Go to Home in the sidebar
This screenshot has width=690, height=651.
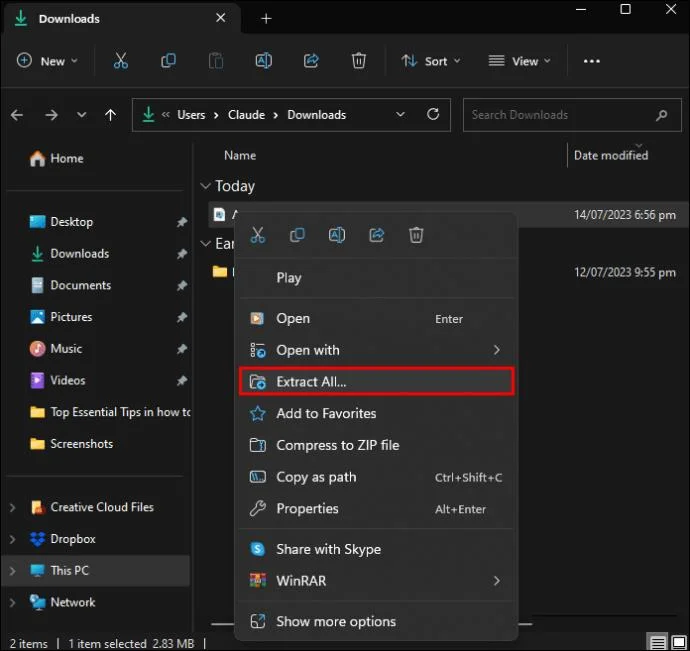tap(56, 158)
